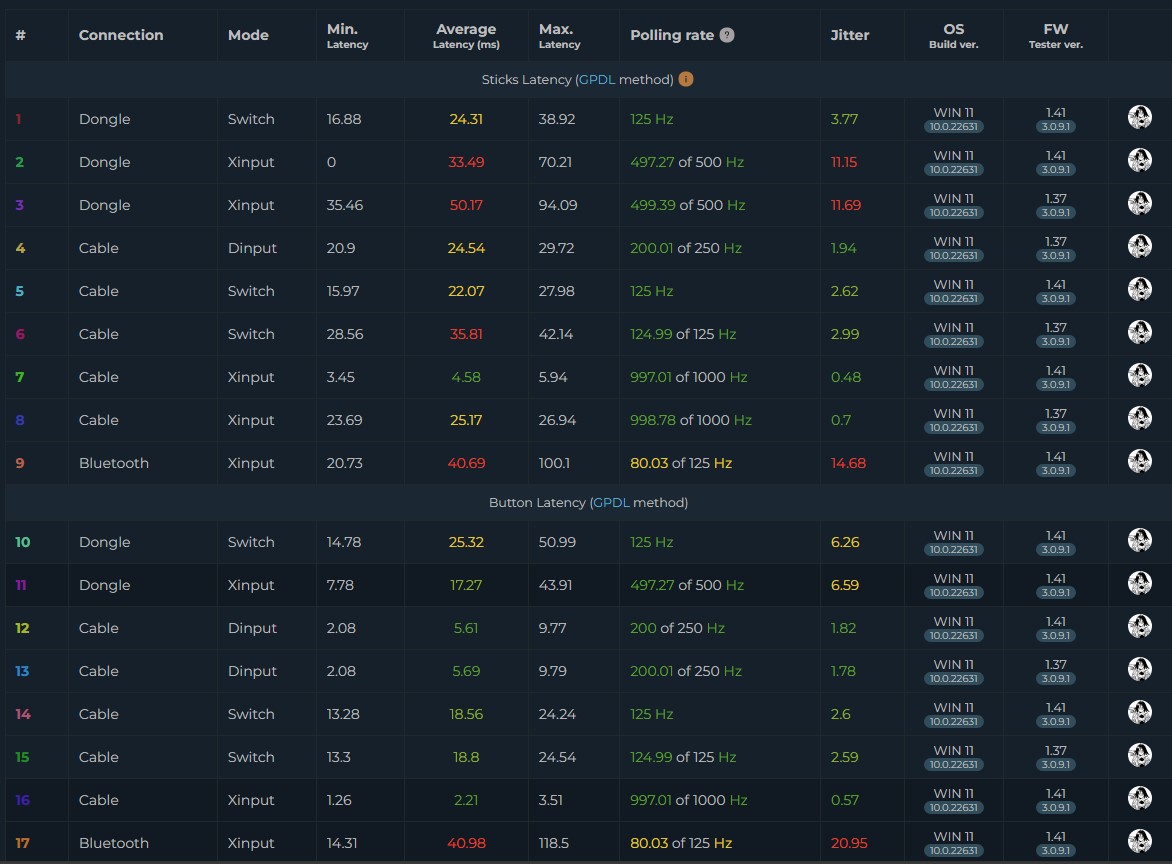
Task: Click jitter value 0.48
Action: [x=845, y=377]
